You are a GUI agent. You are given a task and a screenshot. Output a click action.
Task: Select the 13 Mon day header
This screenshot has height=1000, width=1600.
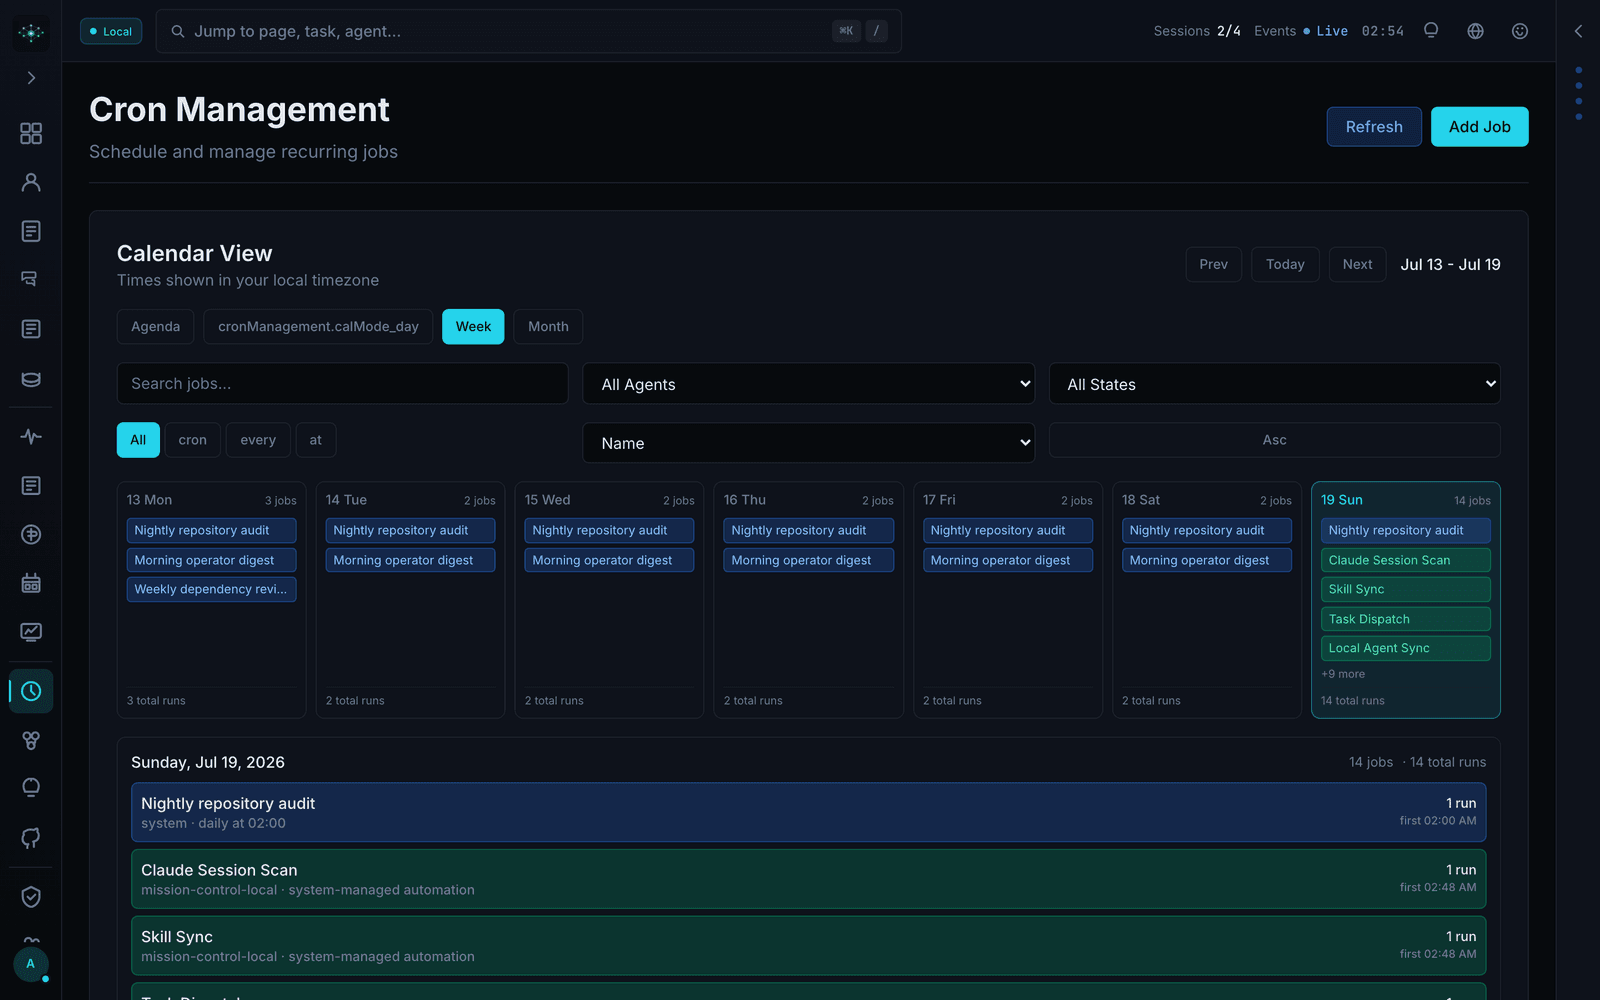point(150,500)
